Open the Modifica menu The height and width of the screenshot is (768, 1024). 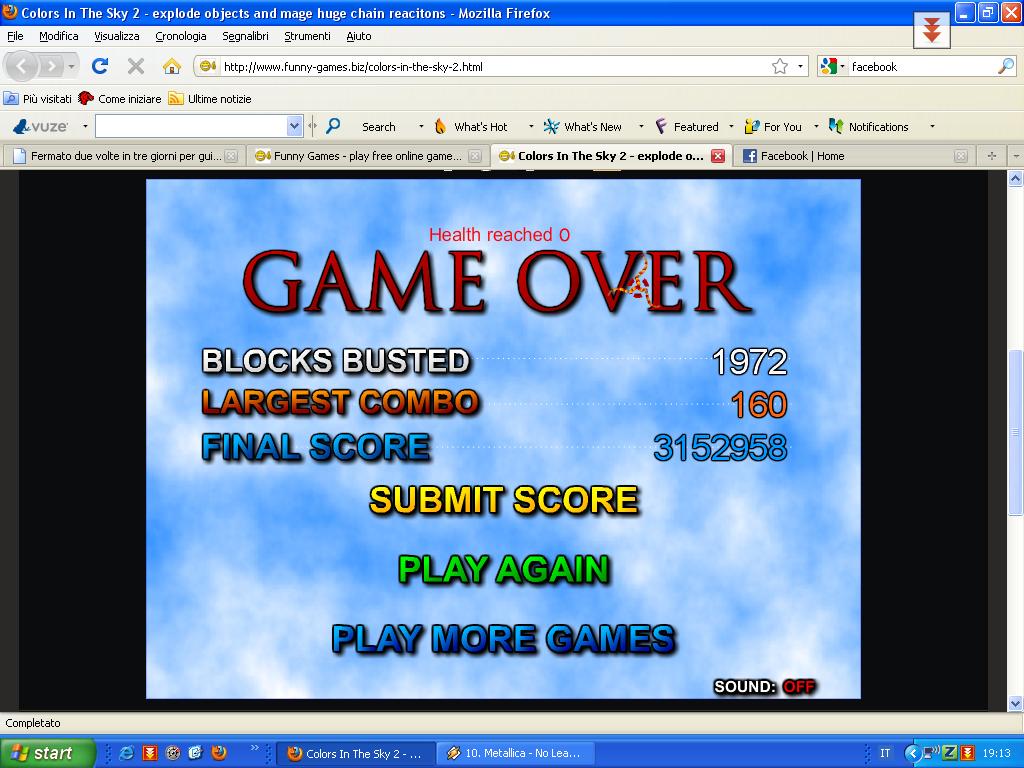[59, 36]
